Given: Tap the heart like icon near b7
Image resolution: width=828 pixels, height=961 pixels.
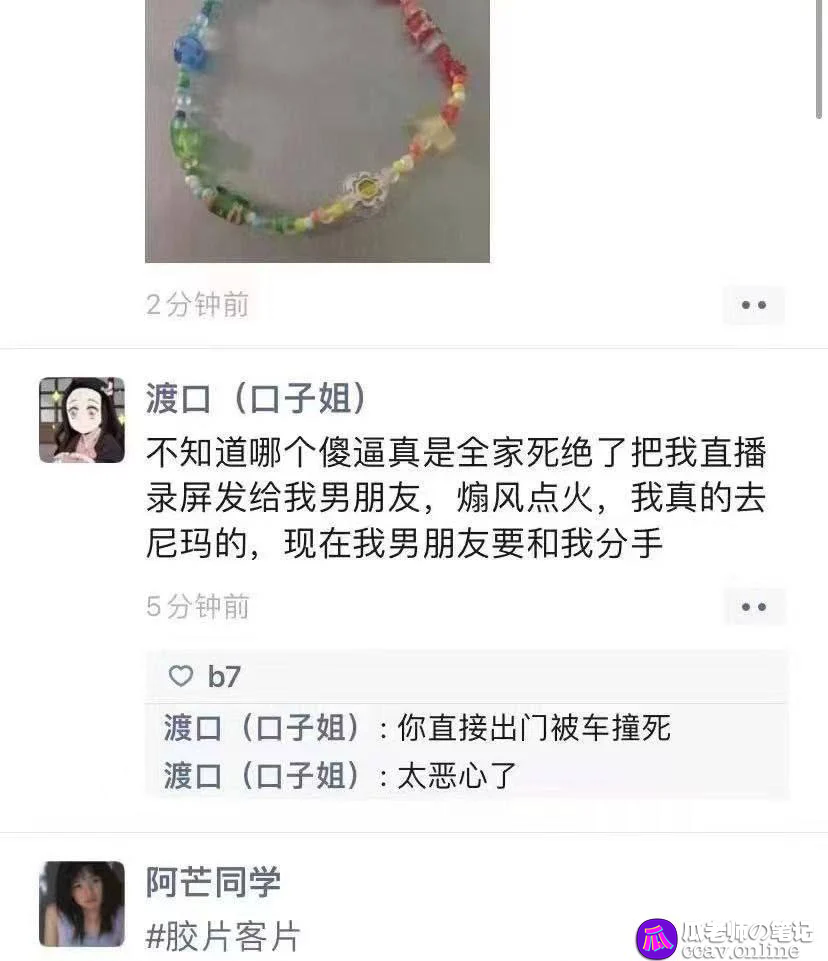Looking at the screenshot, I should [181, 676].
